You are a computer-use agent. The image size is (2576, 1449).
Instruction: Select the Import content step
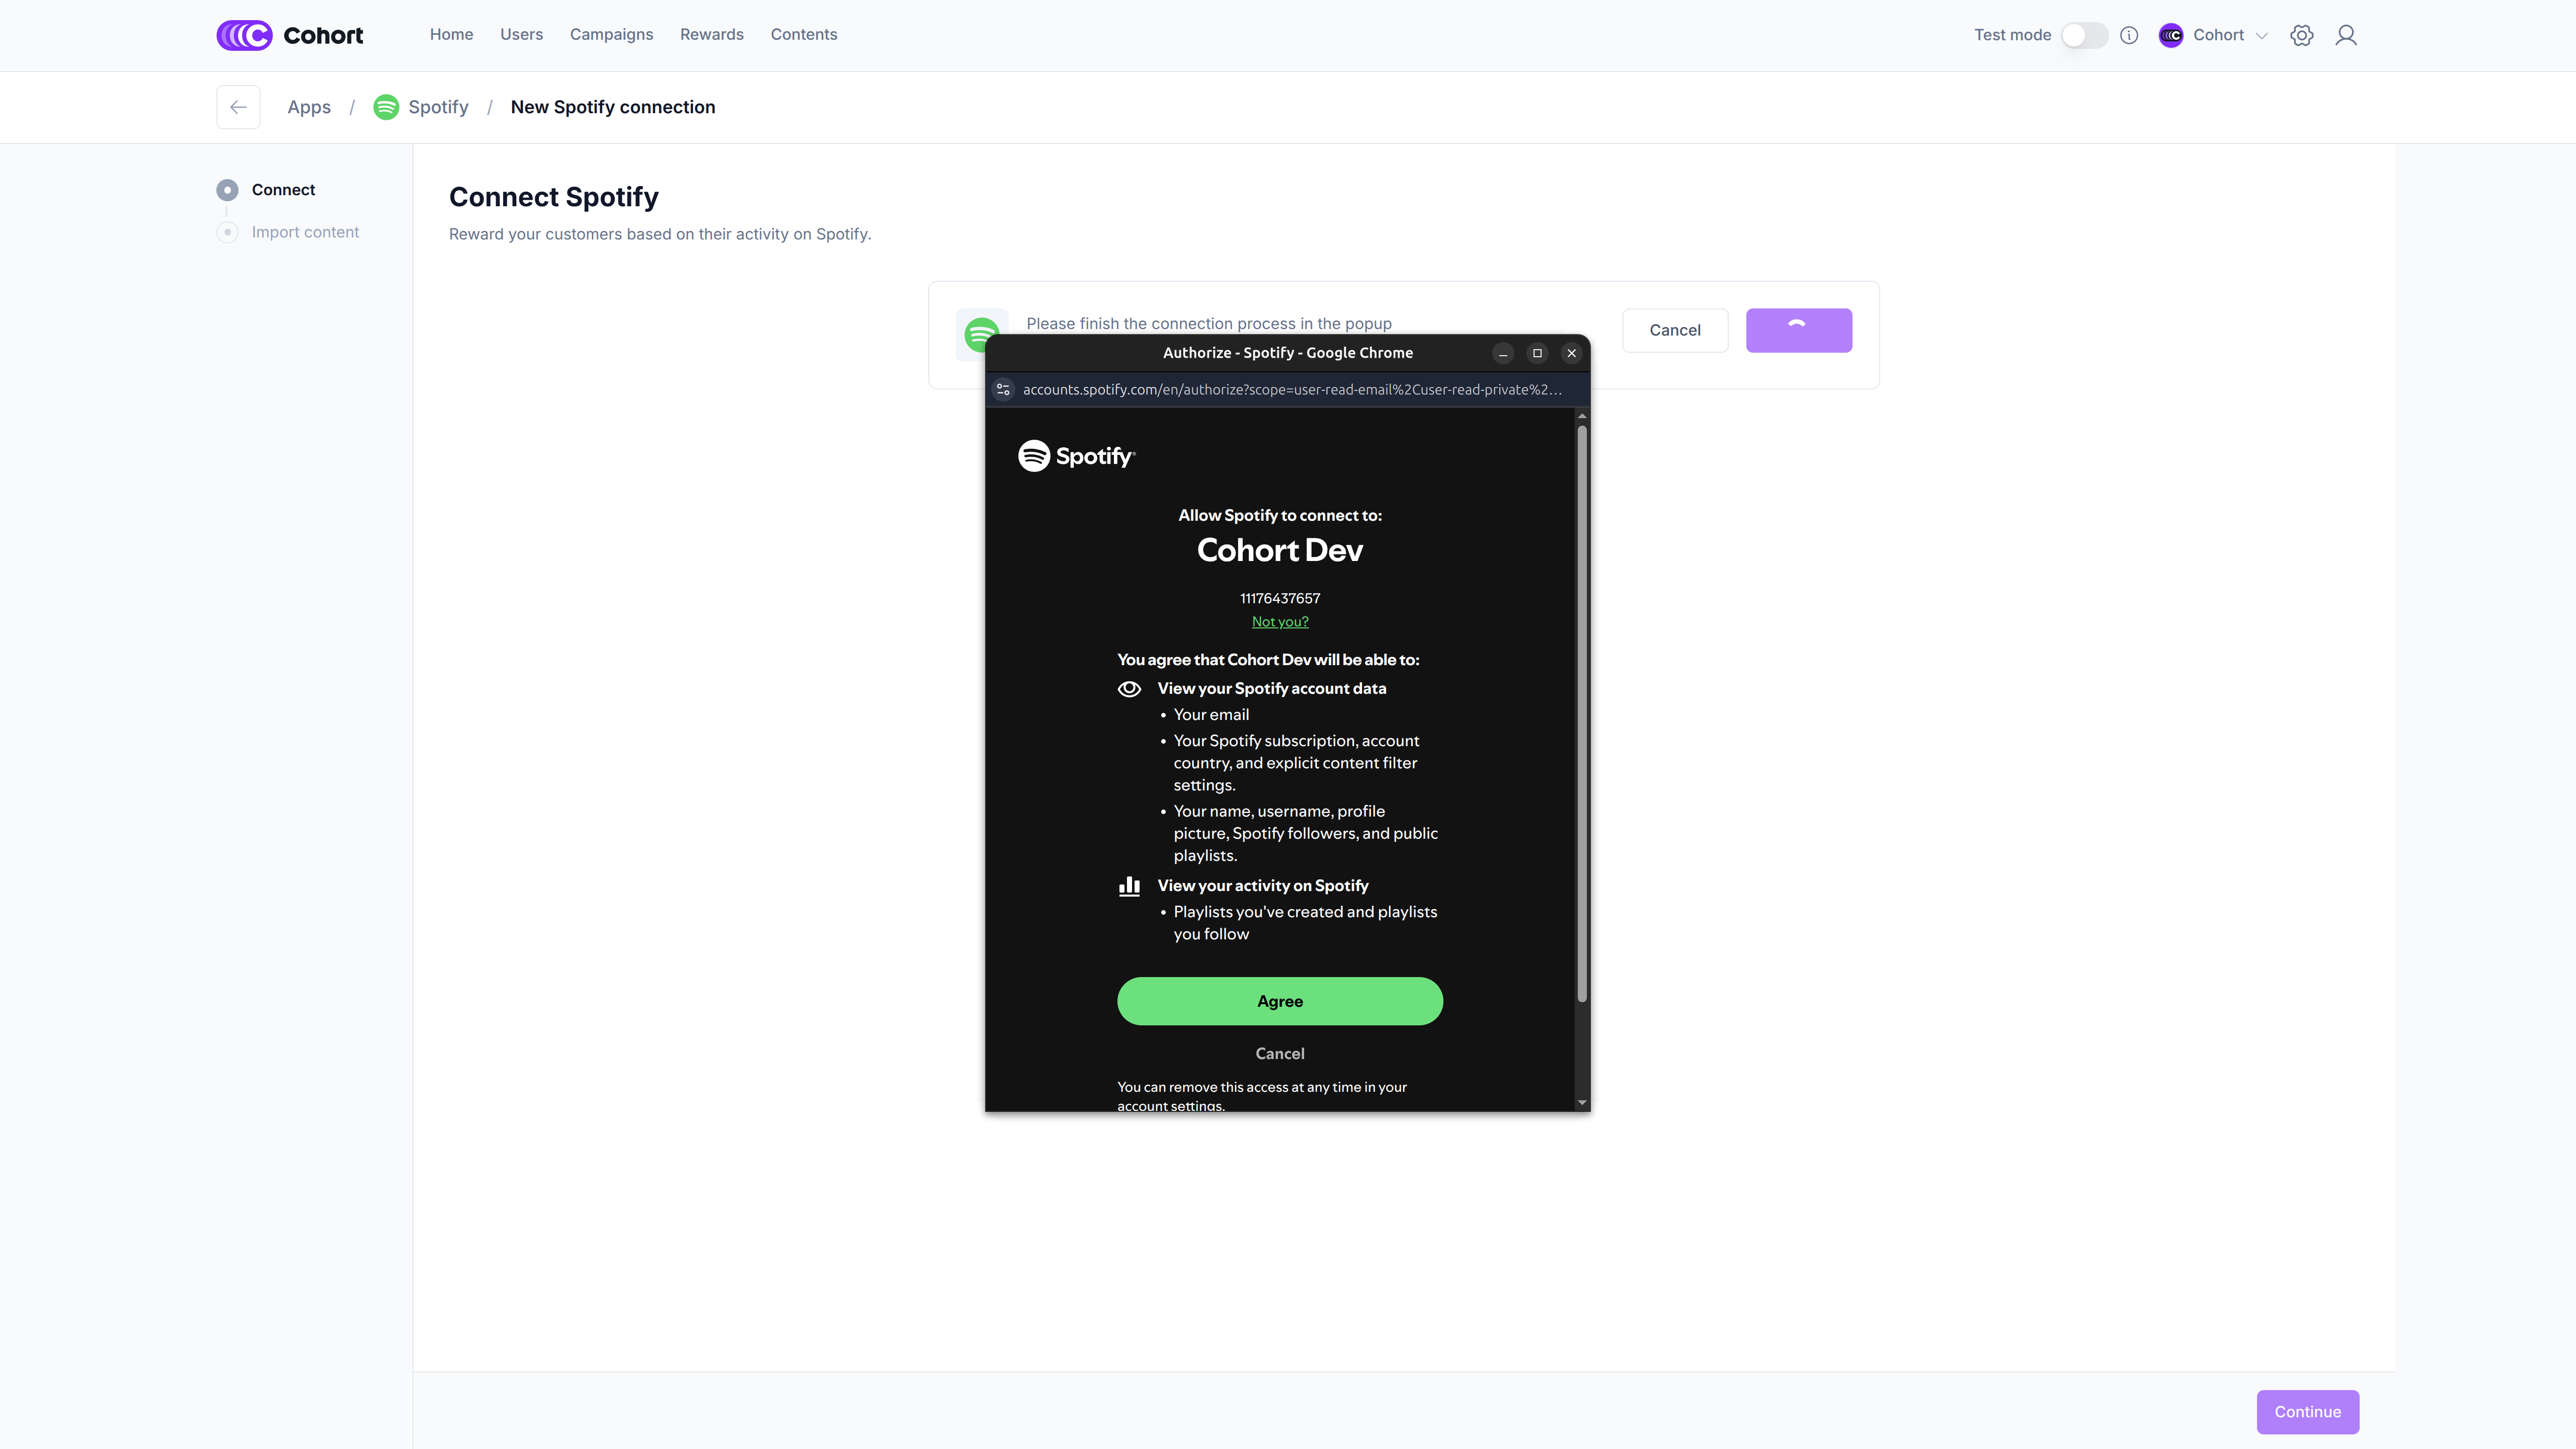[x=305, y=232]
